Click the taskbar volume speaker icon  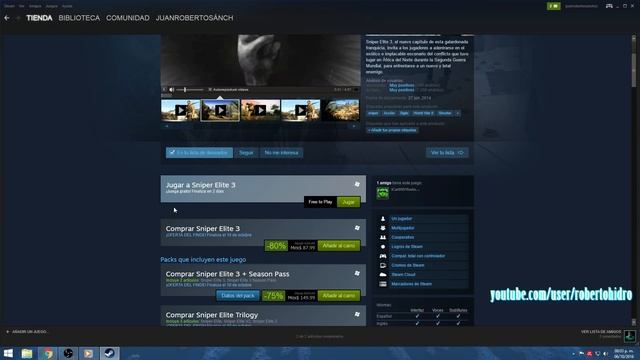coord(605,353)
